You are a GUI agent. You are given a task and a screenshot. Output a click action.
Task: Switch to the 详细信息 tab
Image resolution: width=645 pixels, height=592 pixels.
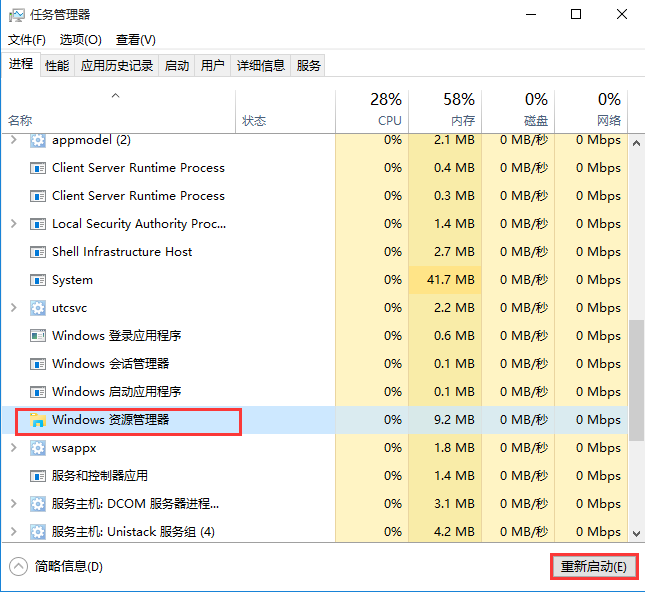(260, 65)
